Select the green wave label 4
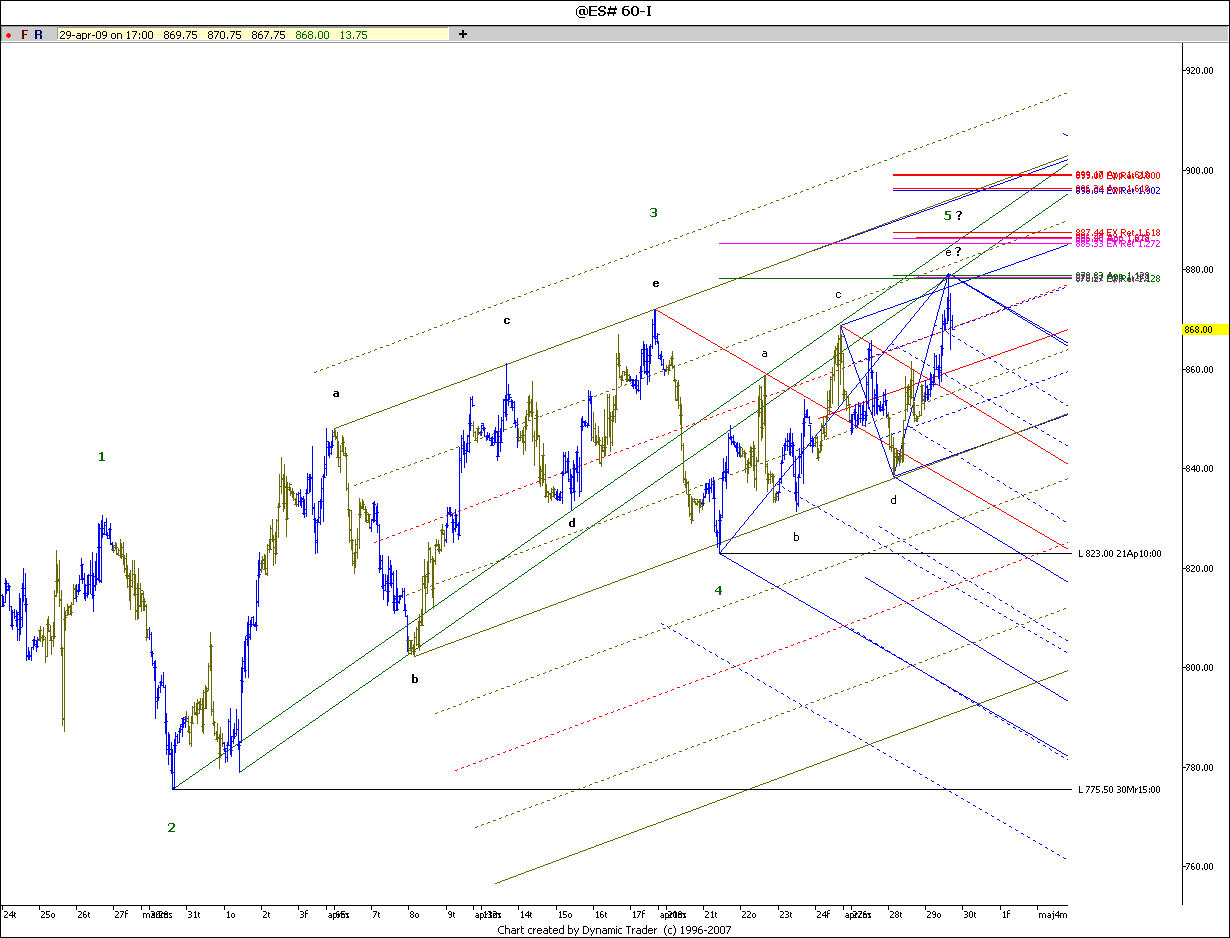This screenshot has height=938, width=1230. point(718,590)
